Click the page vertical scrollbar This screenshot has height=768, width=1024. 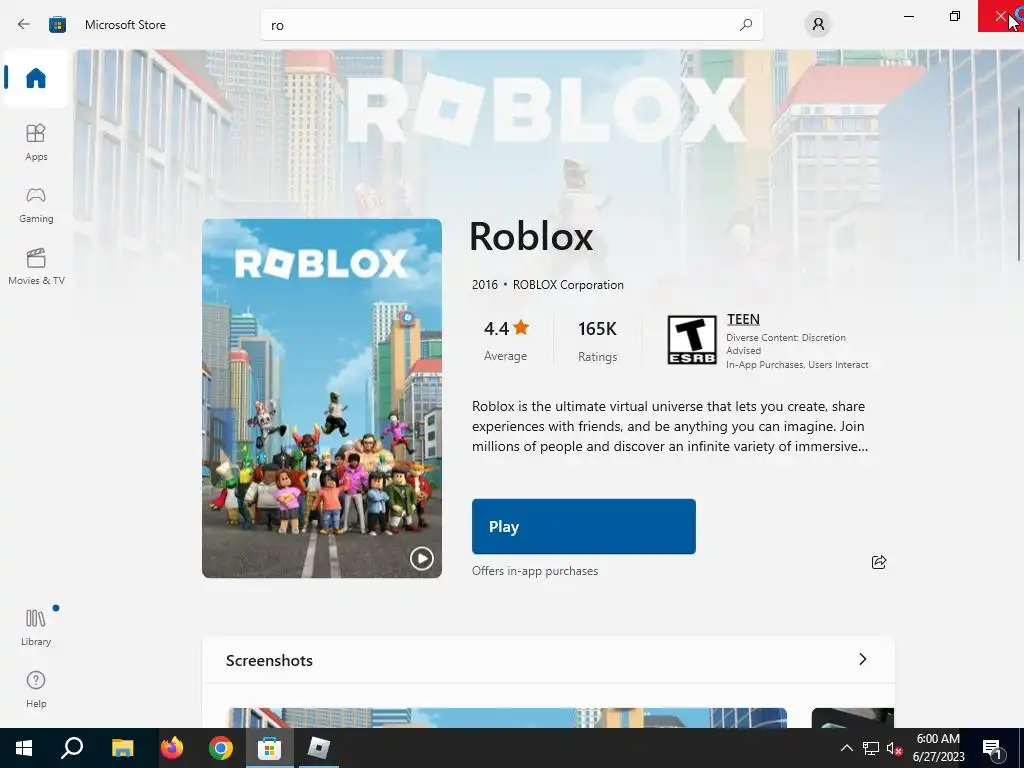[x=1019, y=183]
